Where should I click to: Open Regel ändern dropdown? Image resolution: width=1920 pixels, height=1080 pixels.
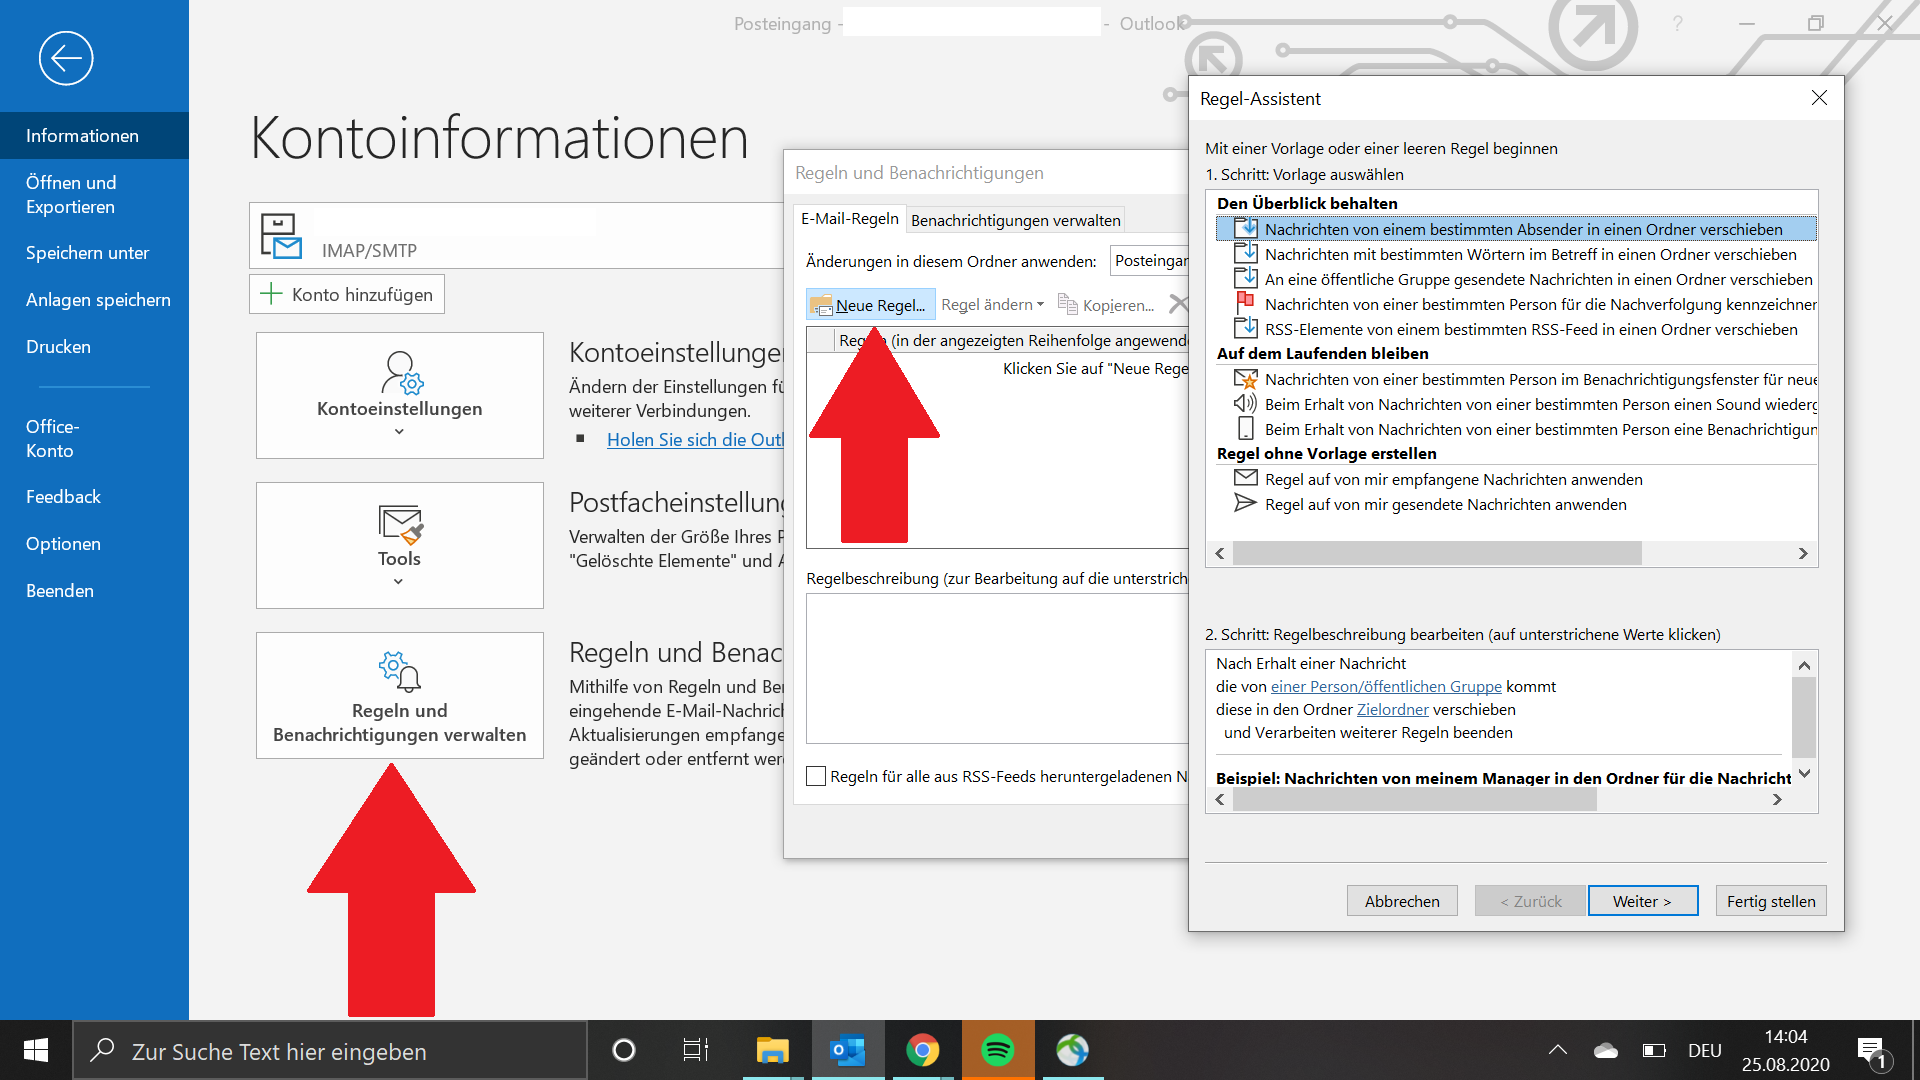point(992,304)
